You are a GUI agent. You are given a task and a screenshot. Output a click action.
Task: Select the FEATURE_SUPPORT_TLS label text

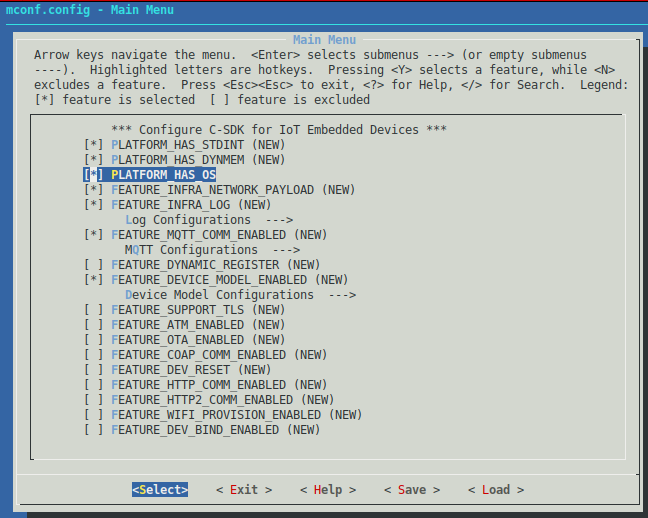click(x=178, y=310)
